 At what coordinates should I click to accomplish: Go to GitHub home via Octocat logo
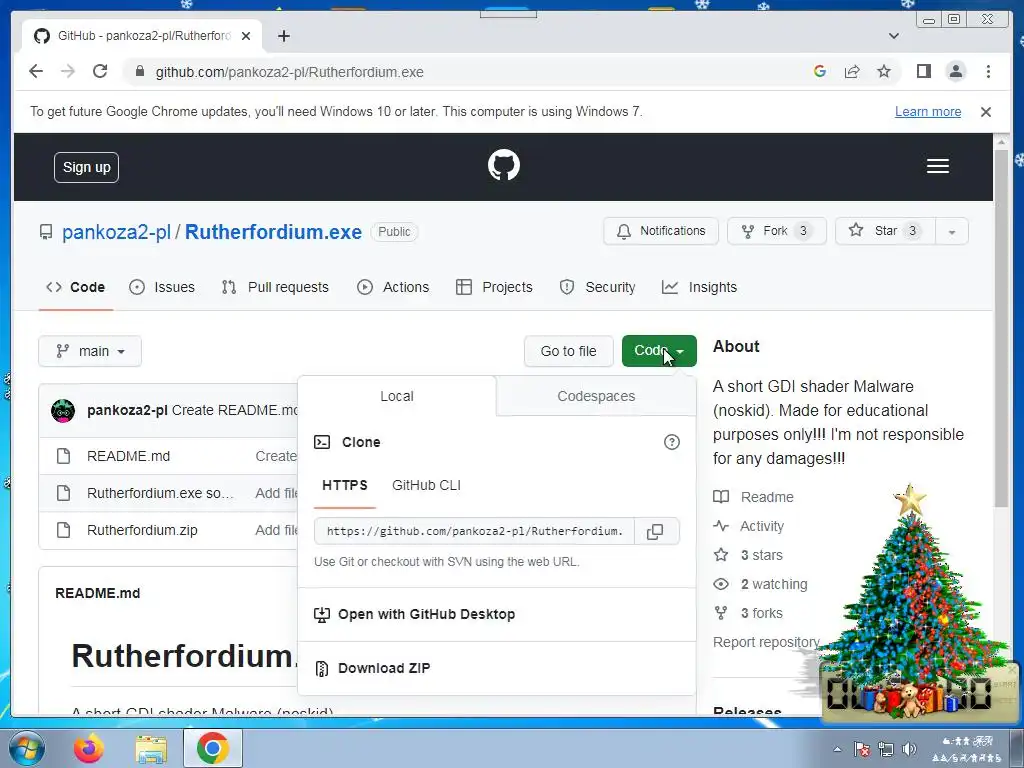(x=504, y=165)
